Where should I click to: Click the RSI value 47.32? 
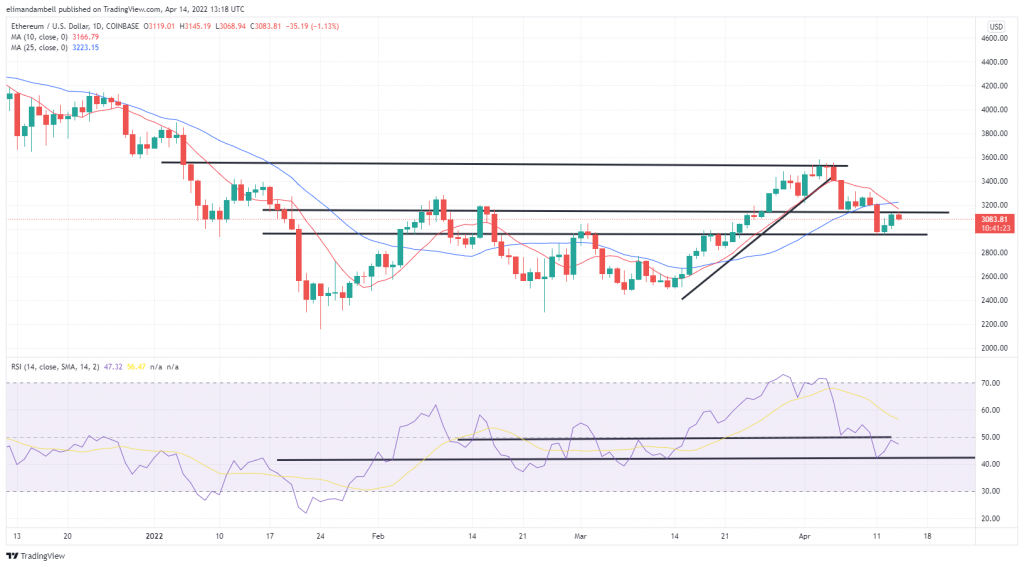113,367
